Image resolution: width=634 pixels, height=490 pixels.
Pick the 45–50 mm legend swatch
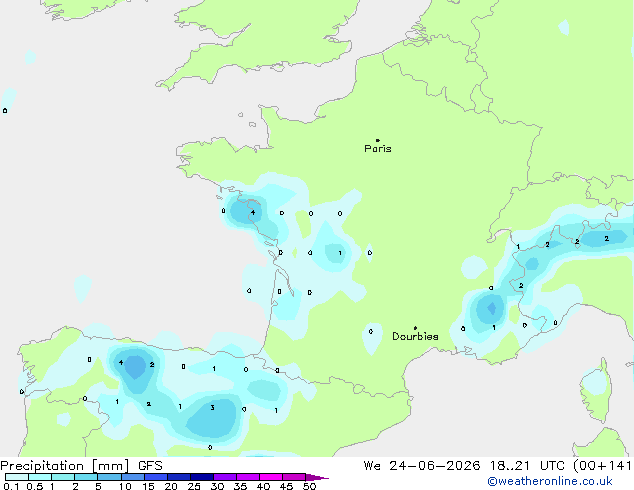tap(294, 477)
